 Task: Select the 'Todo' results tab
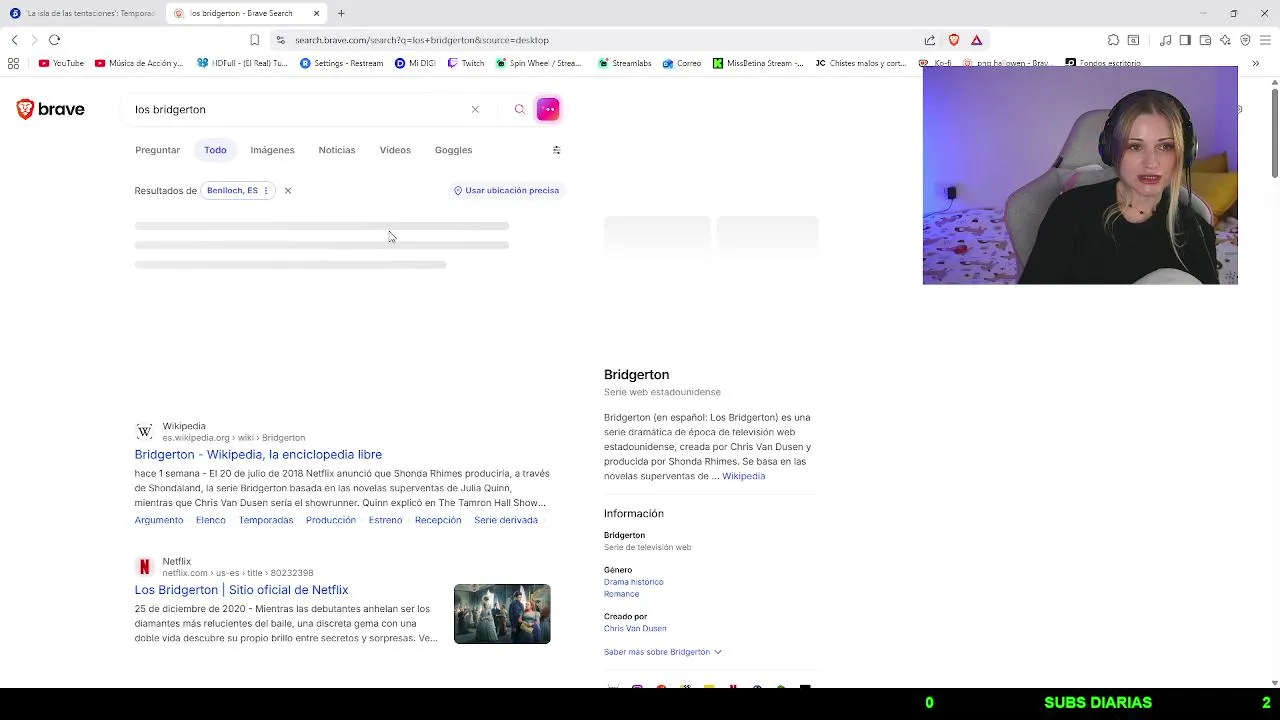[215, 150]
